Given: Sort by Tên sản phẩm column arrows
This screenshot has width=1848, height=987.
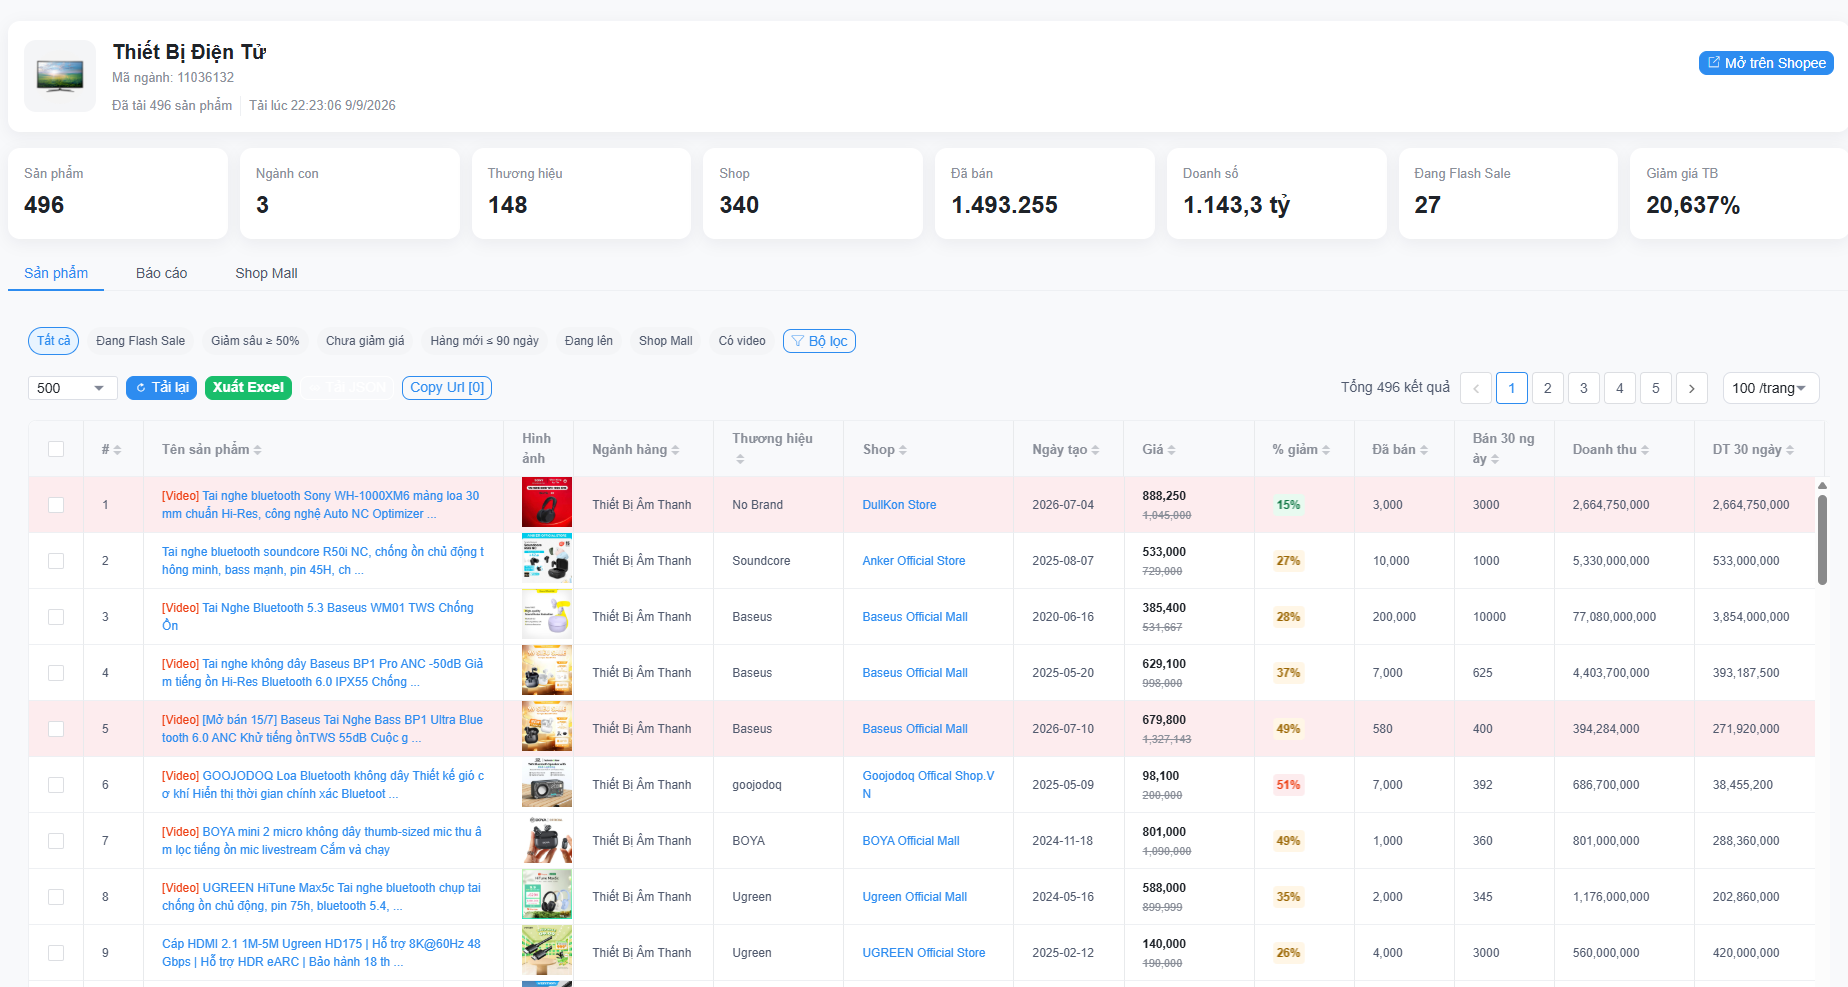Looking at the screenshot, I should click(257, 450).
